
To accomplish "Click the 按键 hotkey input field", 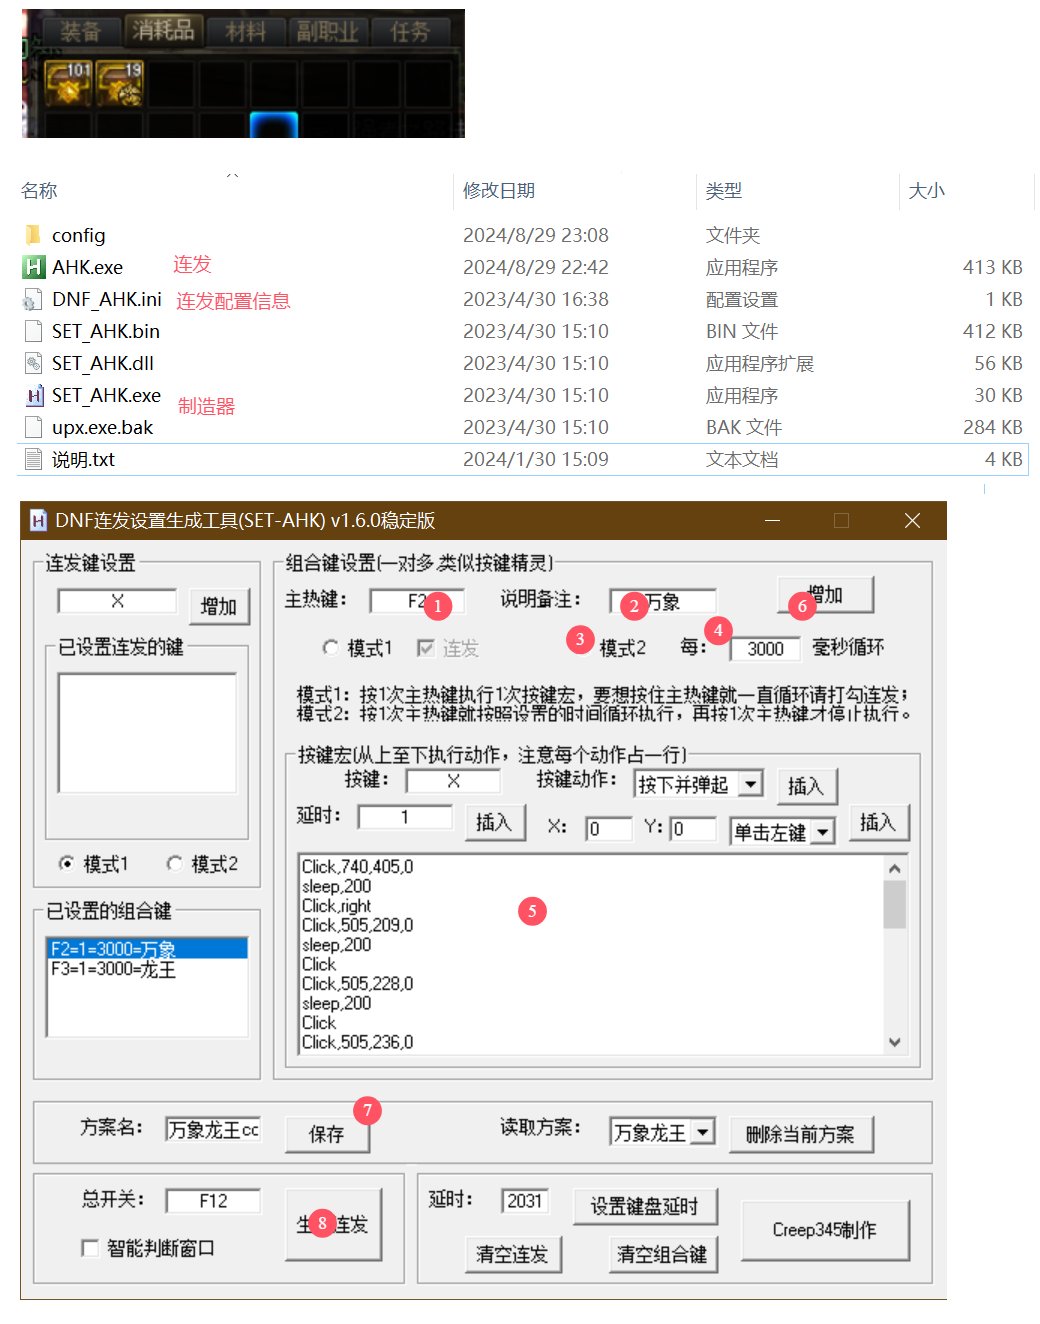I will tap(453, 780).
